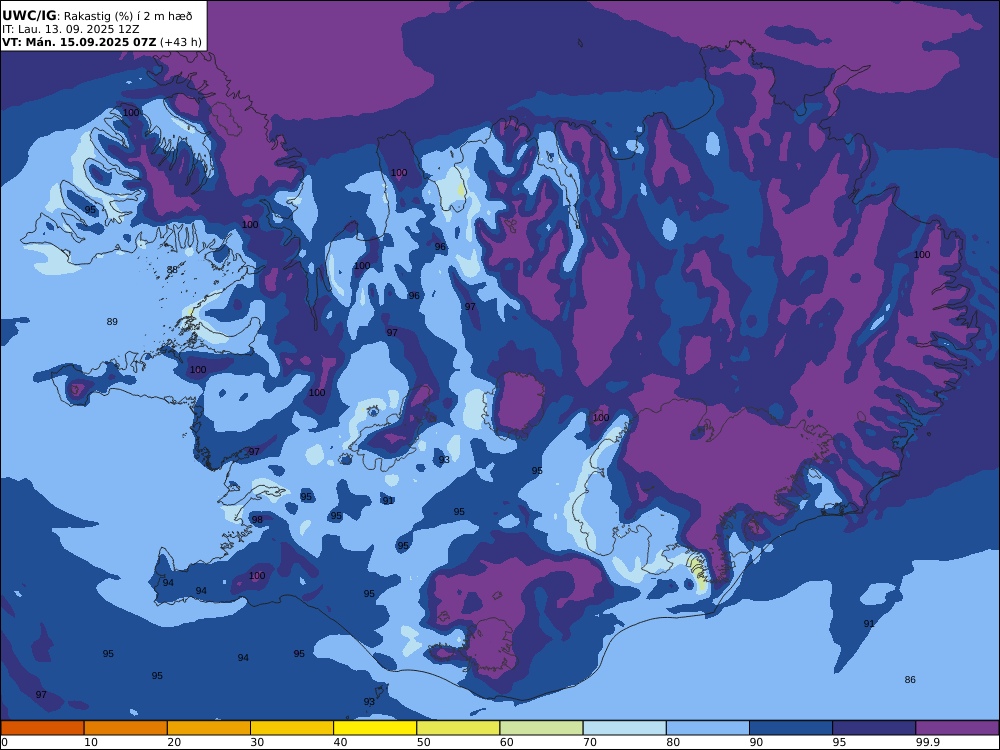Click the '50' color scale label
The width and height of the screenshot is (1000, 750).
423,742
